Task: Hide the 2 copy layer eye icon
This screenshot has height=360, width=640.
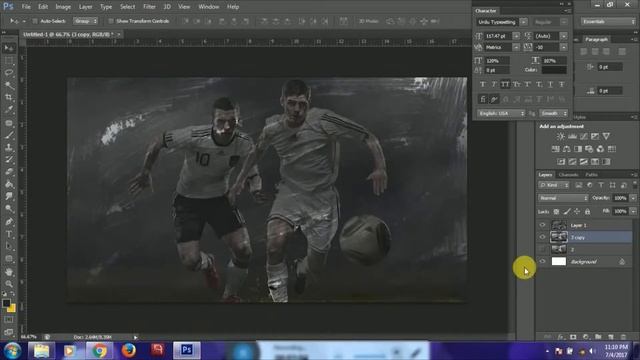Action: (x=542, y=237)
